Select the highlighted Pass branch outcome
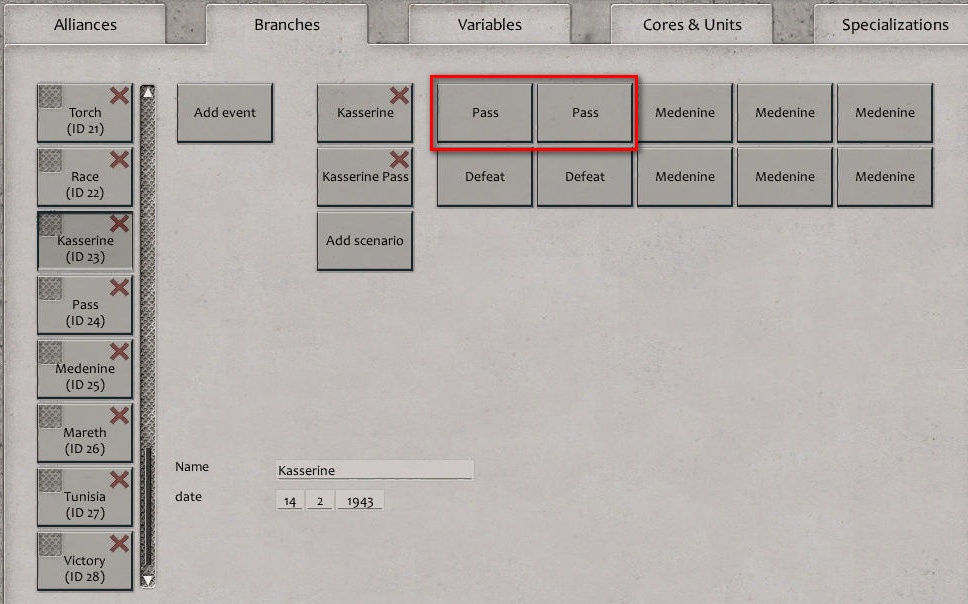Viewport: 968px width, 604px height. (x=484, y=112)
